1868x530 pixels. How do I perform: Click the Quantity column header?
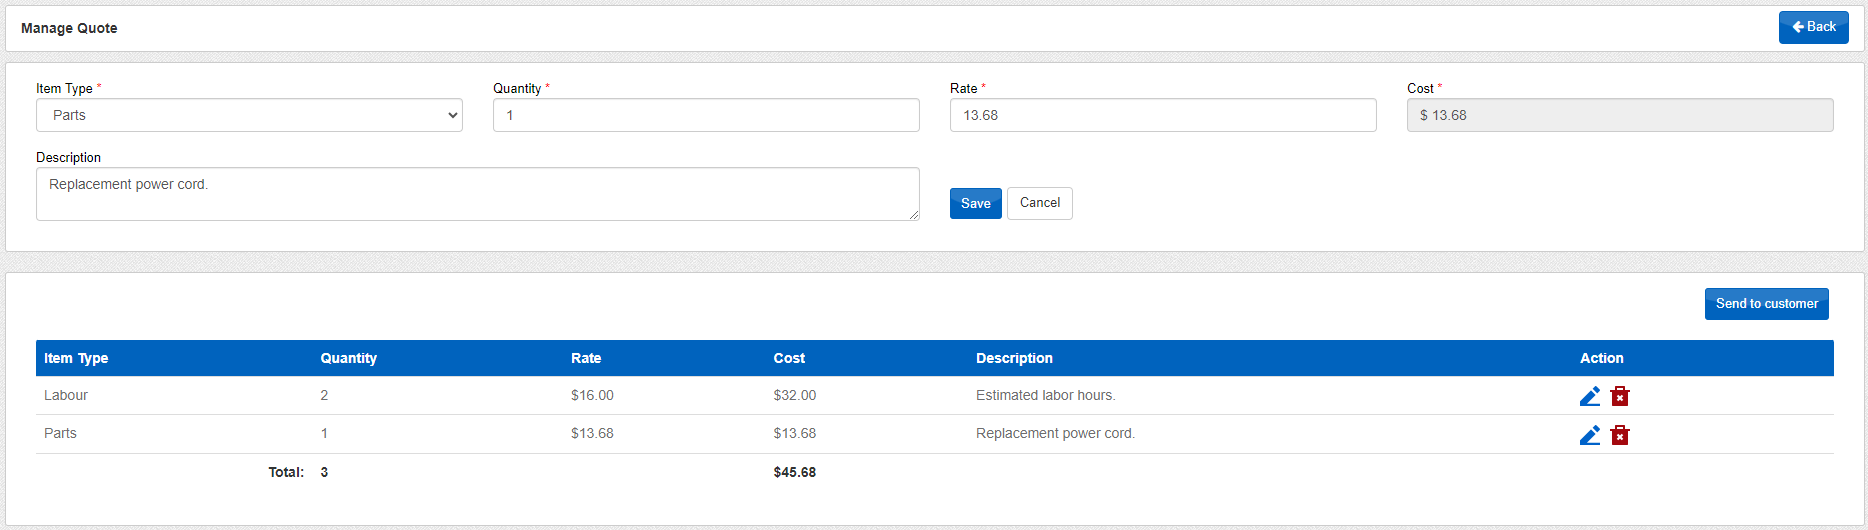348,358
